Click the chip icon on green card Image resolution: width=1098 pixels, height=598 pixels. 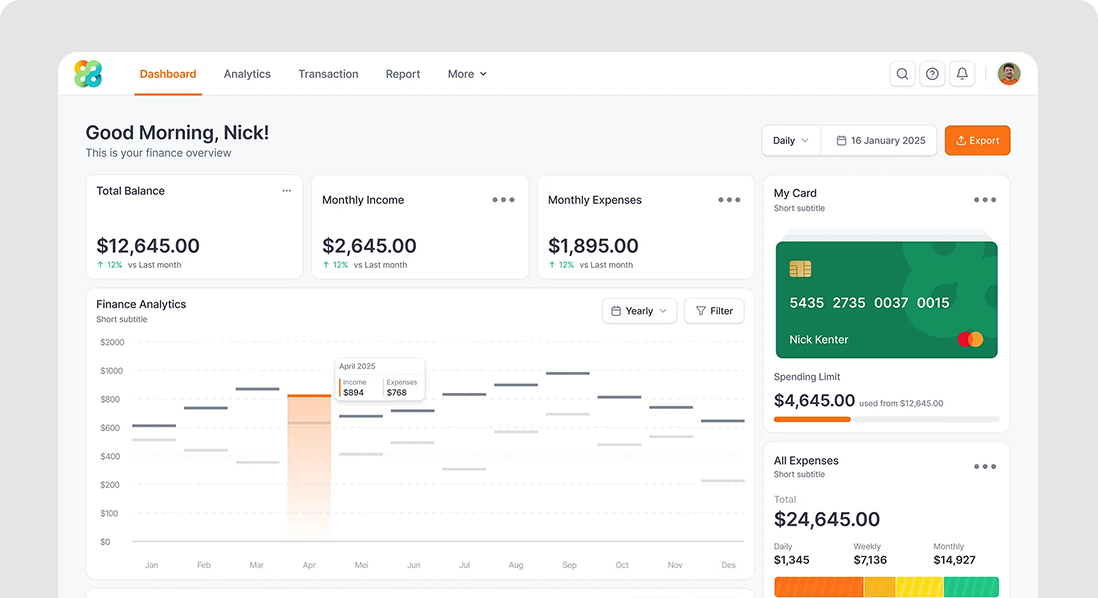tap(800, 269)
